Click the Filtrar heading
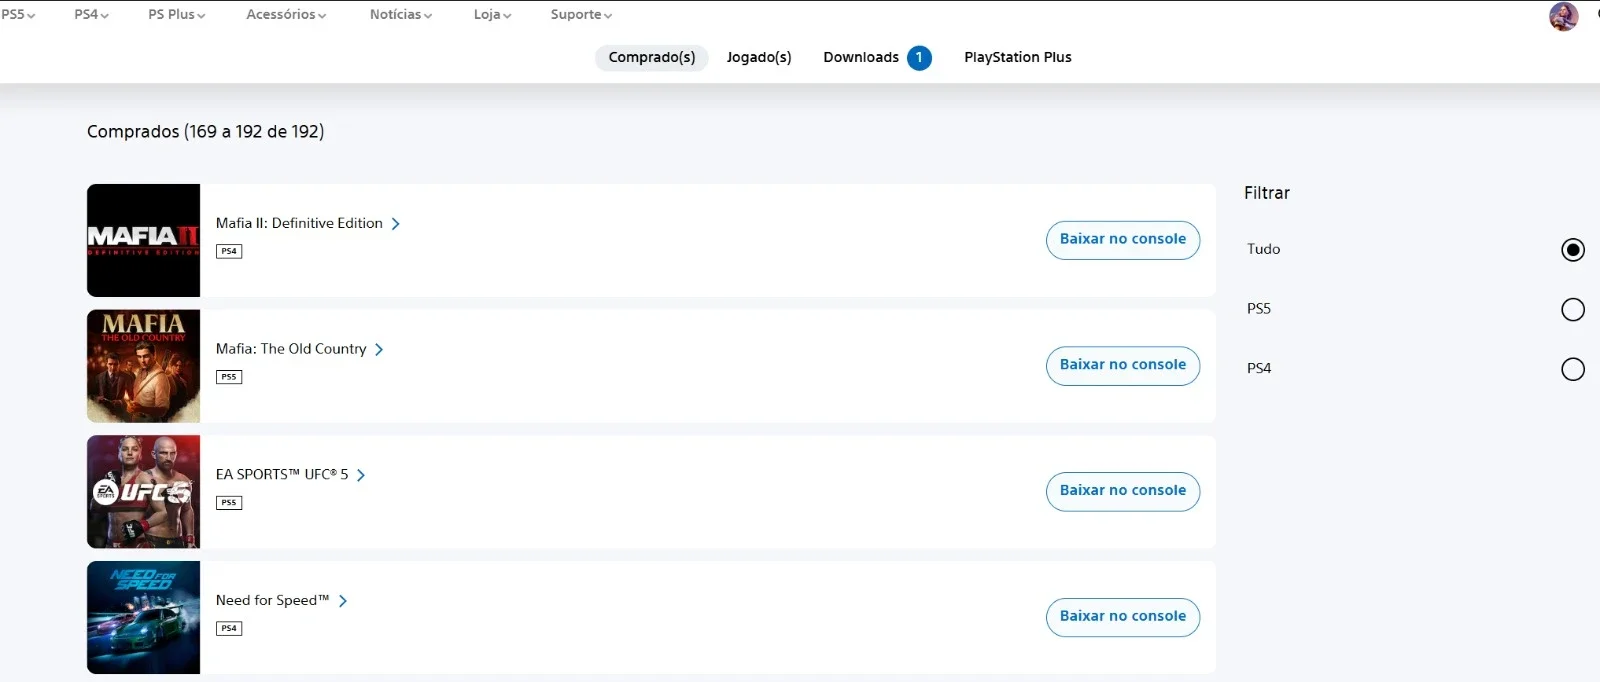 1267,193
